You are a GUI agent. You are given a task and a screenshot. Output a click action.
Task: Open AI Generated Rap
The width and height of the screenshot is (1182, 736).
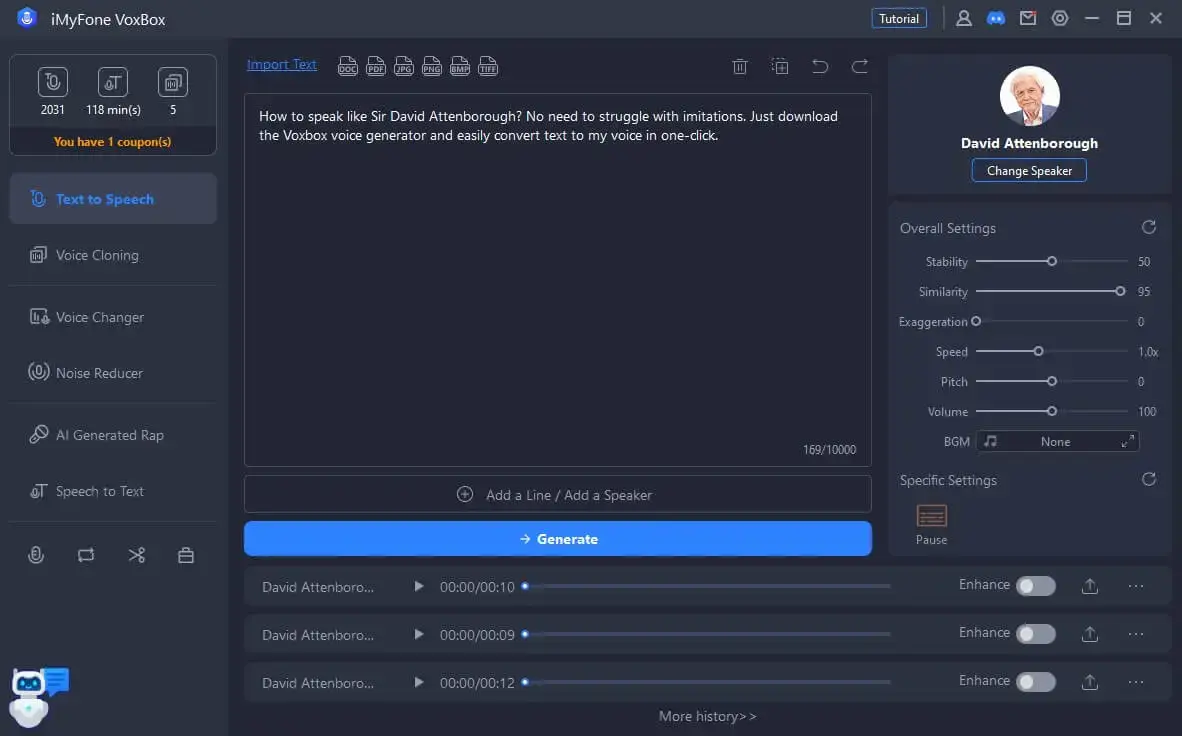113,434
